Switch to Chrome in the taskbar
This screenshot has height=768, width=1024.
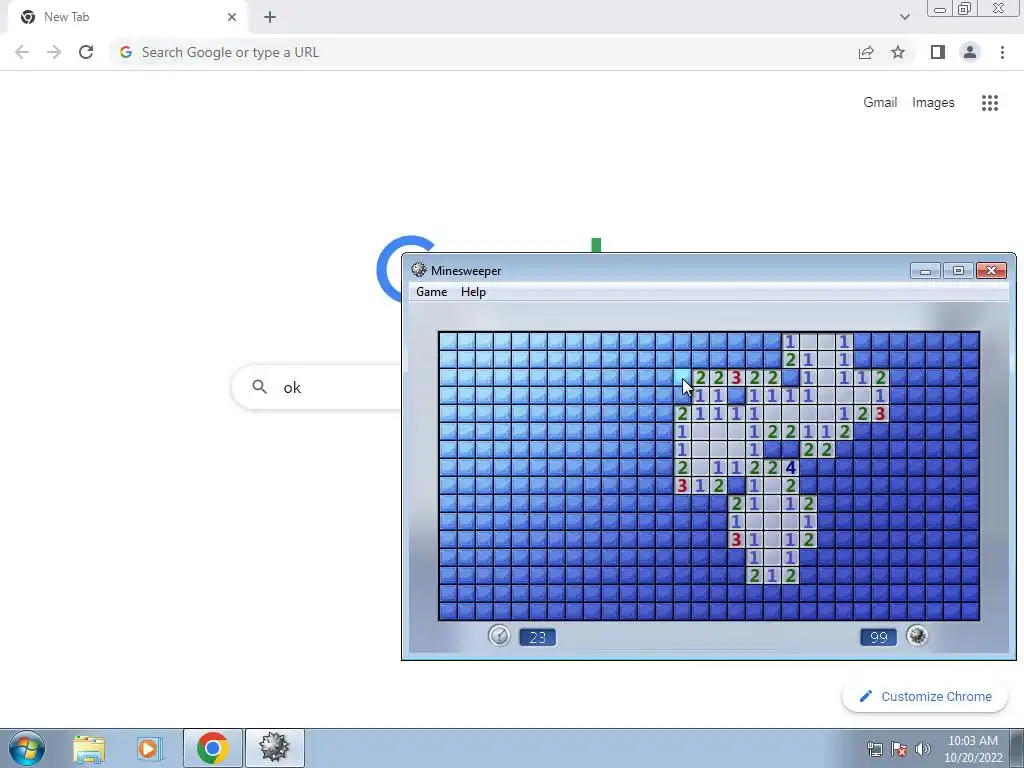point(213,748)
